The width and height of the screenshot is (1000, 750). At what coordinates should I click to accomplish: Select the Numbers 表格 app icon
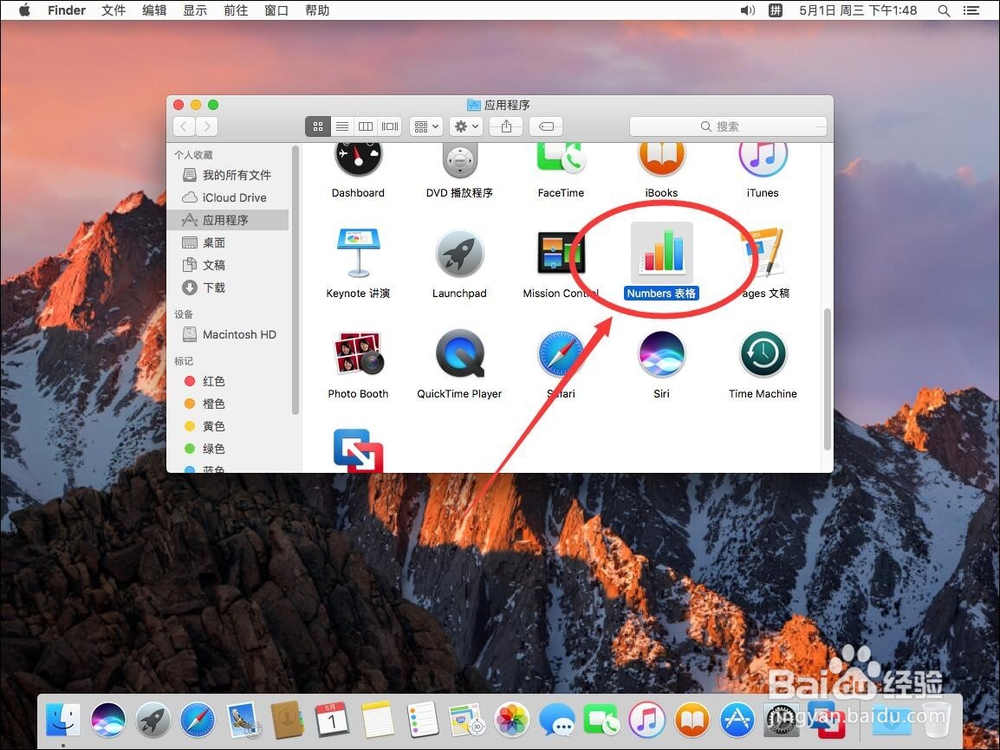coord(662,253)
